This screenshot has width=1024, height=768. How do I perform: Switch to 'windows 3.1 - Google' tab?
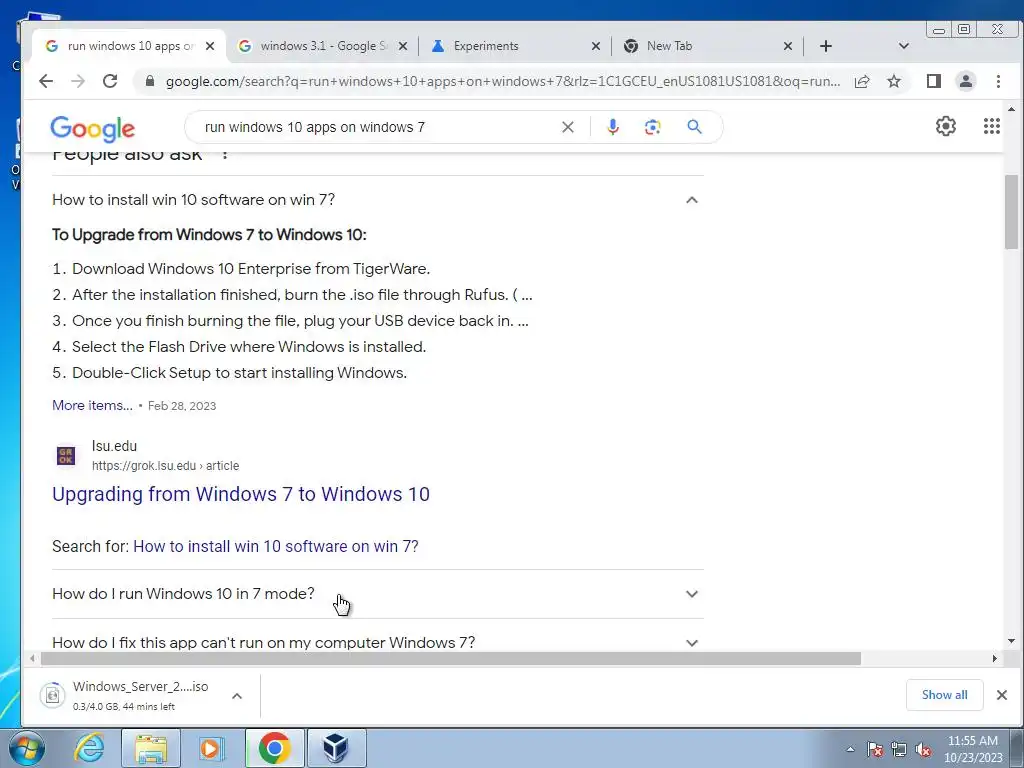coord(323,46)
